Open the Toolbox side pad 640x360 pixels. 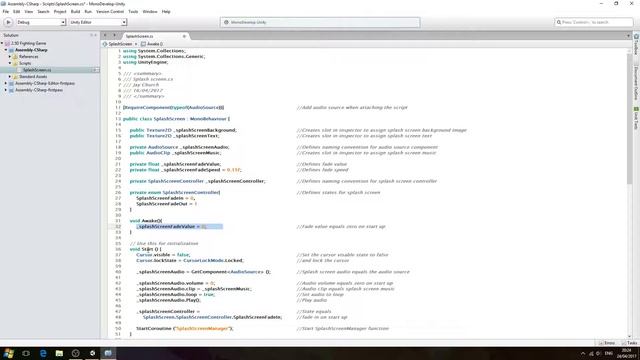click(x=636, y=44)
